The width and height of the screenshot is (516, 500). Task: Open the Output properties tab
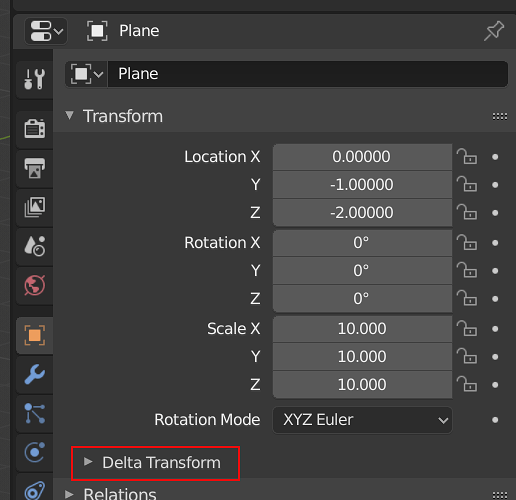(x=35, y=168)
